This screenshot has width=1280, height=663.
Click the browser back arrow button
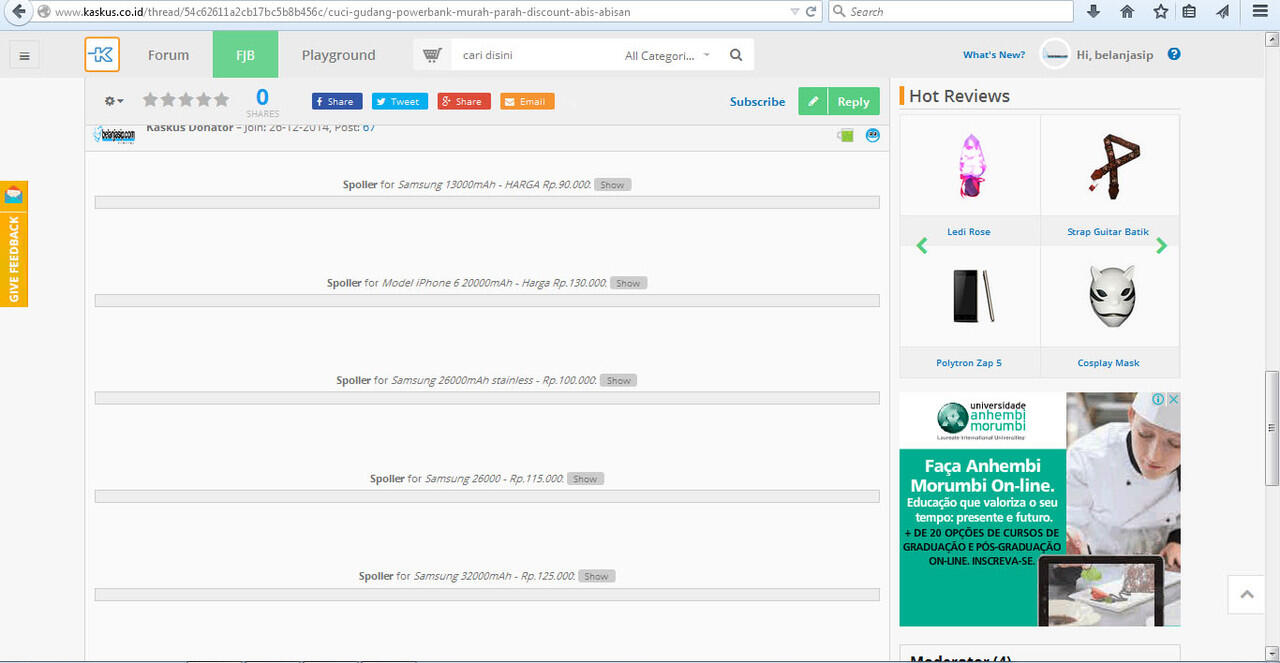pos(16,12)
